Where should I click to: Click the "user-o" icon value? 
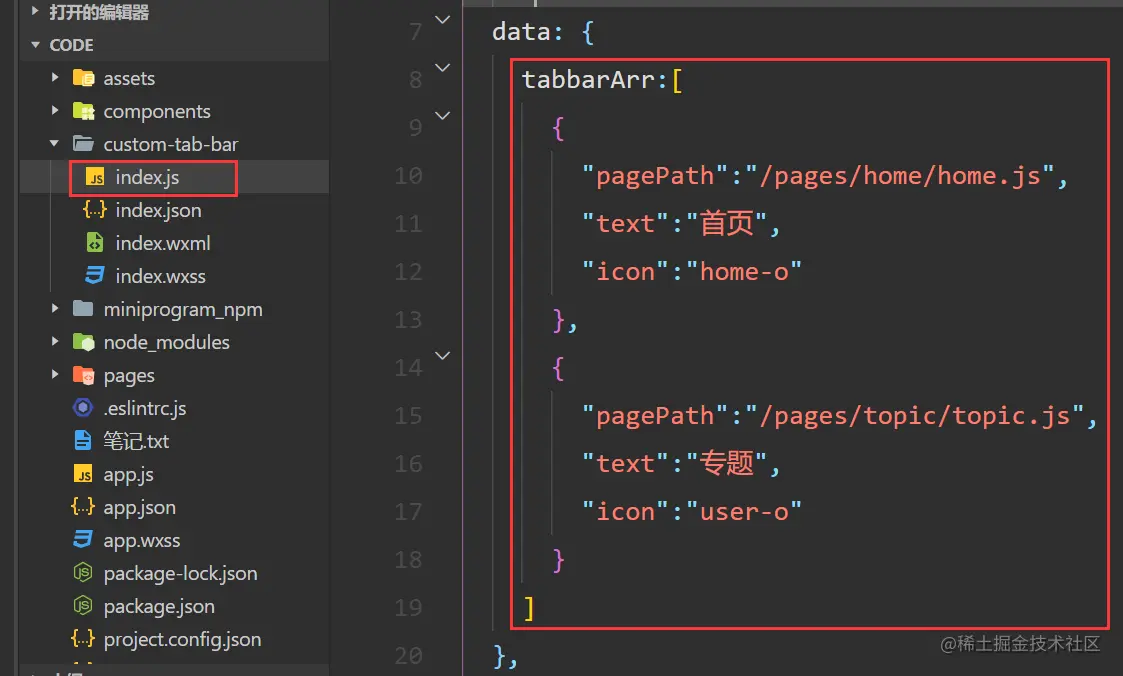click(743, 511)
